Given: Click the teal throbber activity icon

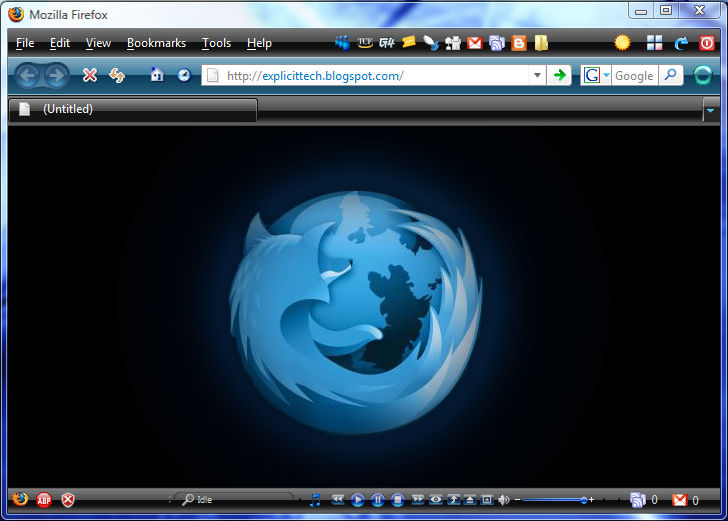Looking at the screenshot, I should coord(702,75).
